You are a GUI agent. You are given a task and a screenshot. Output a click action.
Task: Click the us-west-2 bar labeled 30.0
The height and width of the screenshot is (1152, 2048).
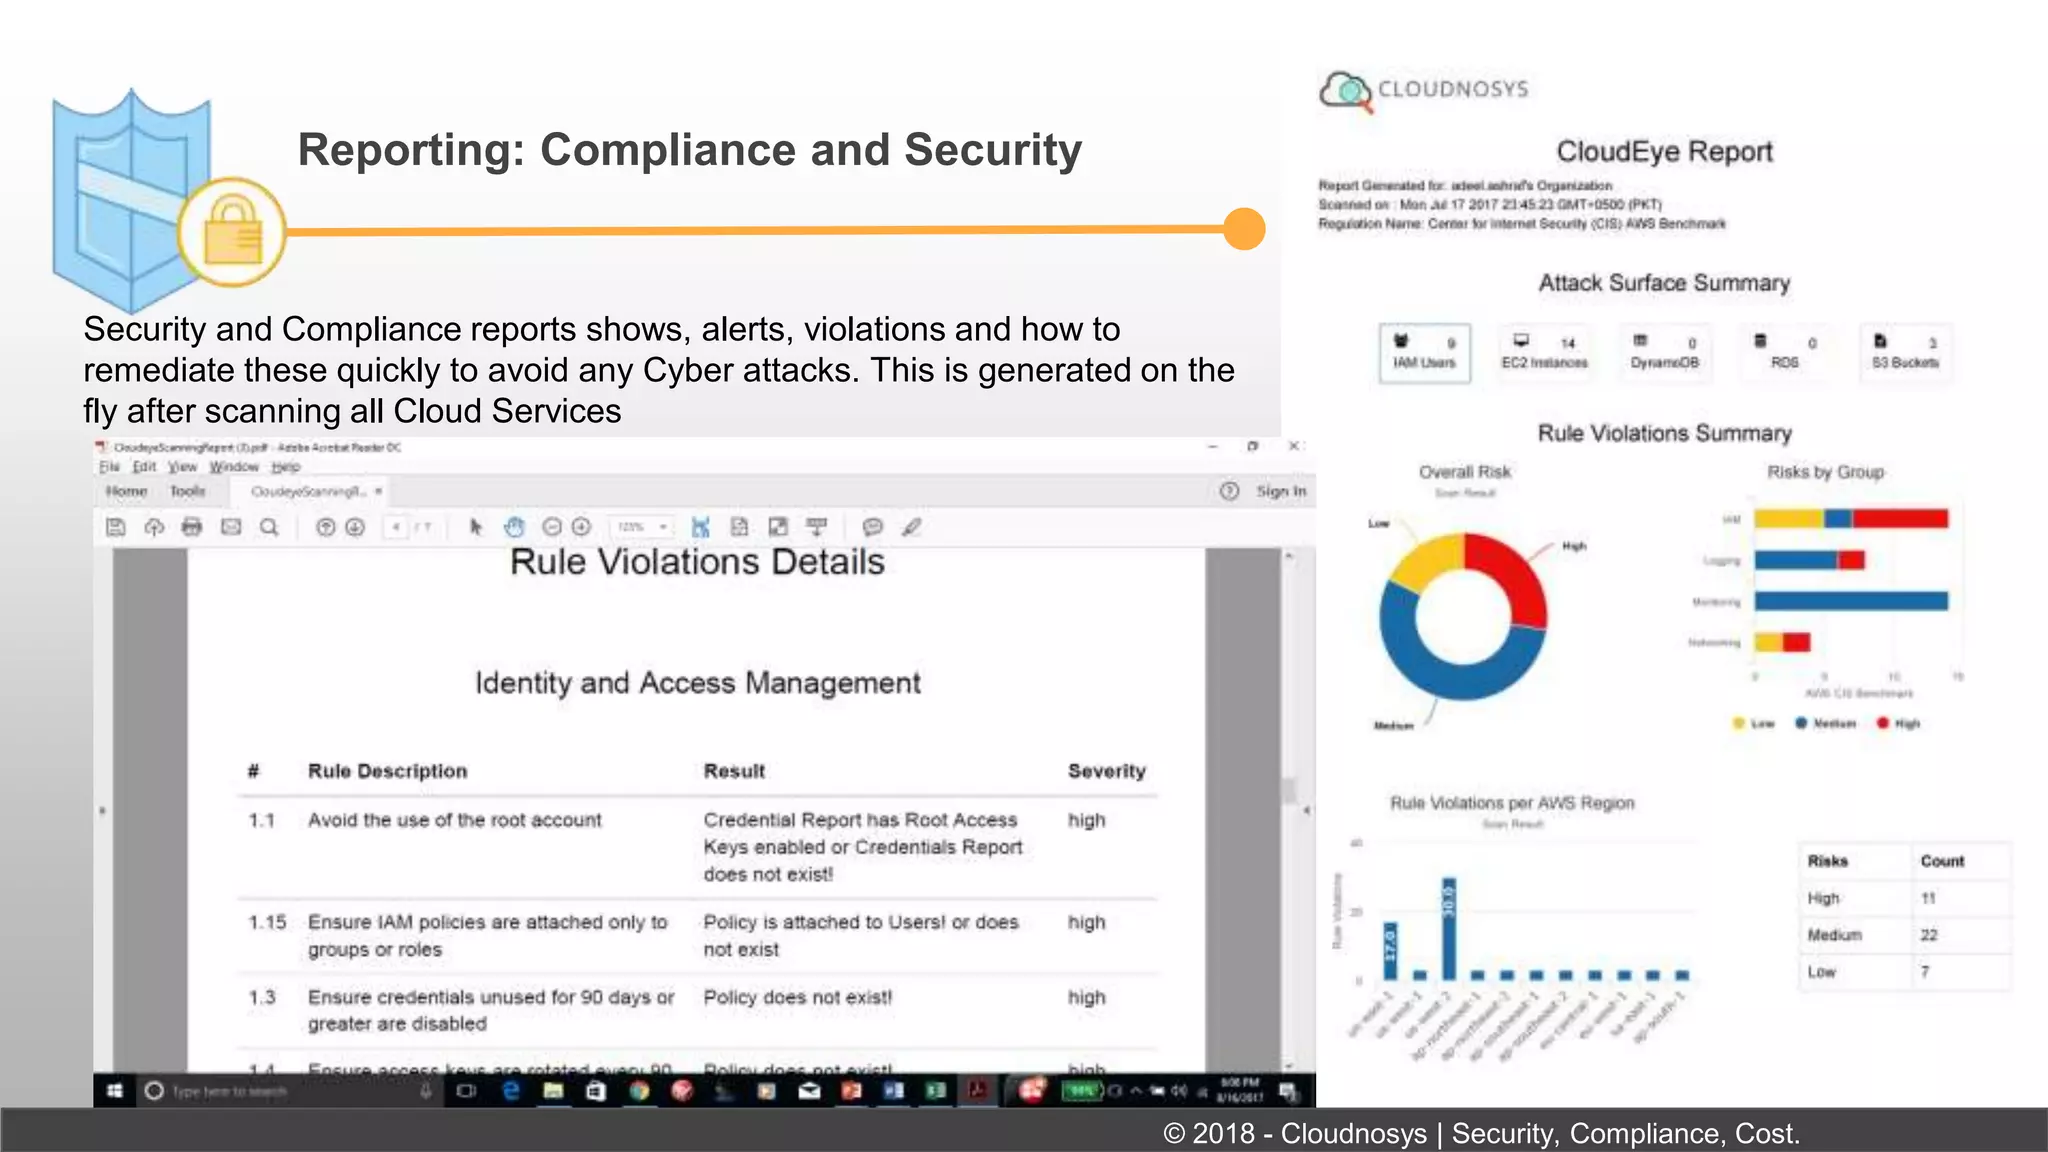point(1449,929)
